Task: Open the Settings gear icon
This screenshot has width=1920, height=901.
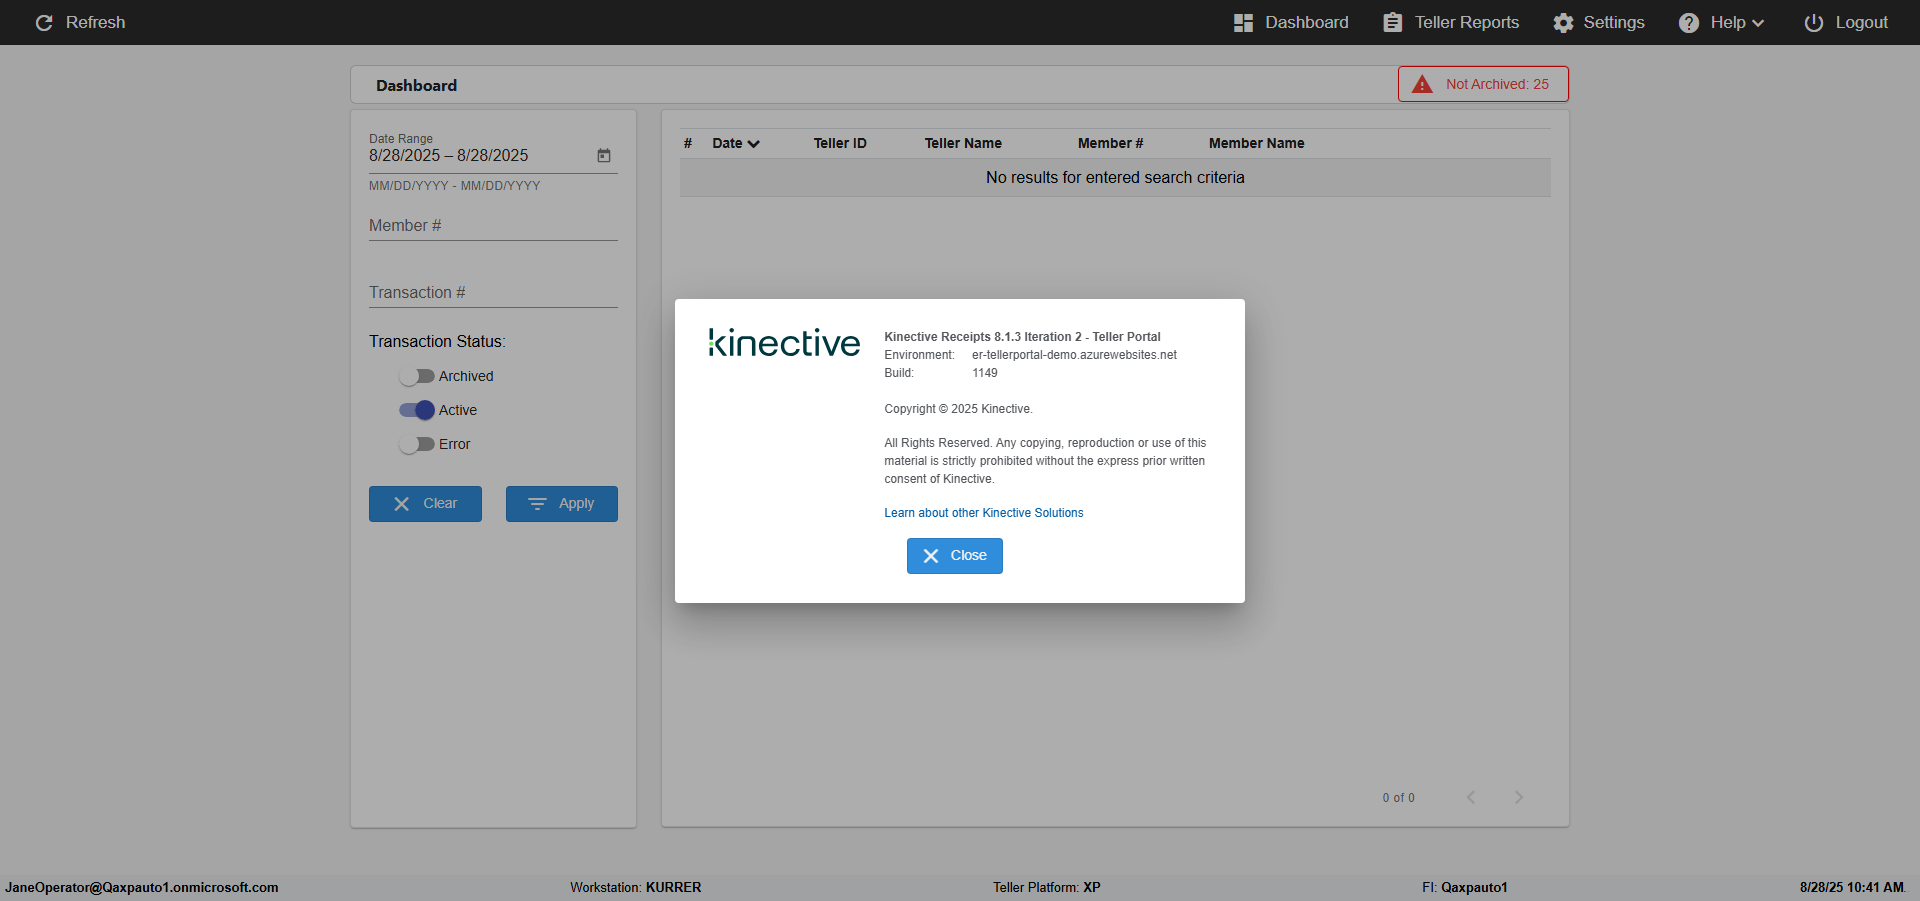Action: pyautogui.click(x=1563, y=23)
